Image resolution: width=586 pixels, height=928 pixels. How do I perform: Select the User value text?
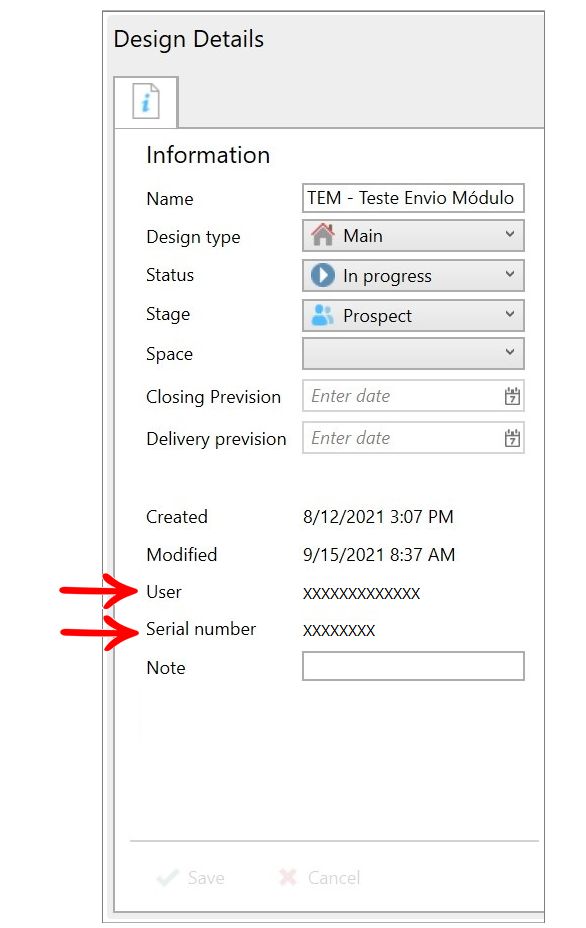[362, 593]
